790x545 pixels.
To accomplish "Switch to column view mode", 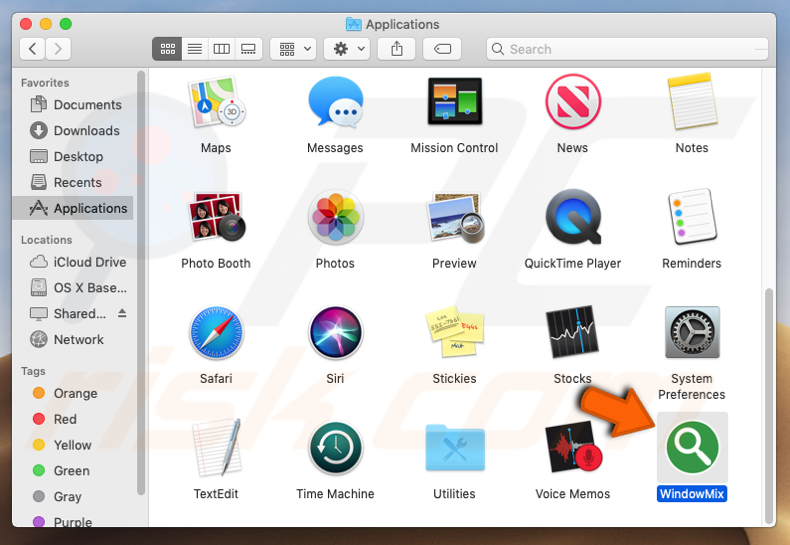I will coord(222,49).
